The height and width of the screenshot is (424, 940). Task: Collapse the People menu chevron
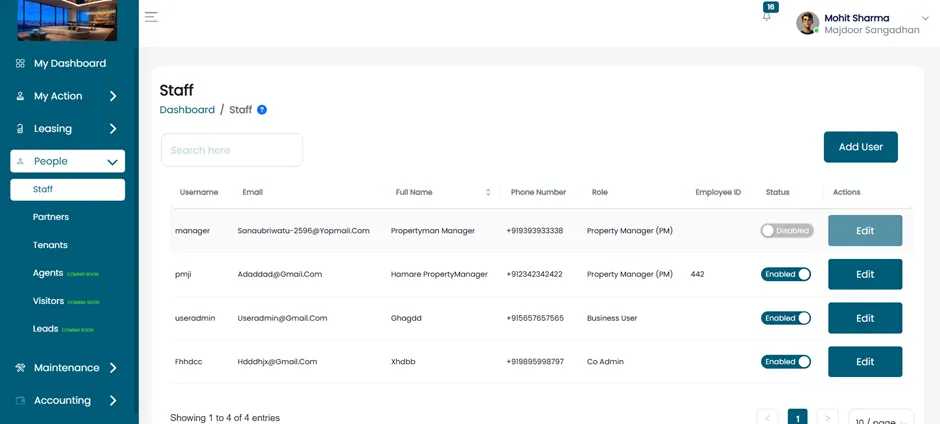point(112,161)
